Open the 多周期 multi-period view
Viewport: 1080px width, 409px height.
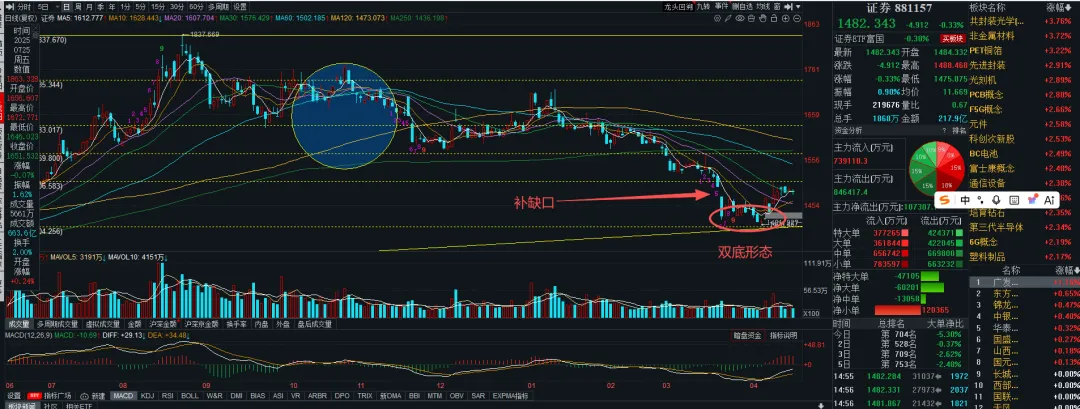point(218,7)
